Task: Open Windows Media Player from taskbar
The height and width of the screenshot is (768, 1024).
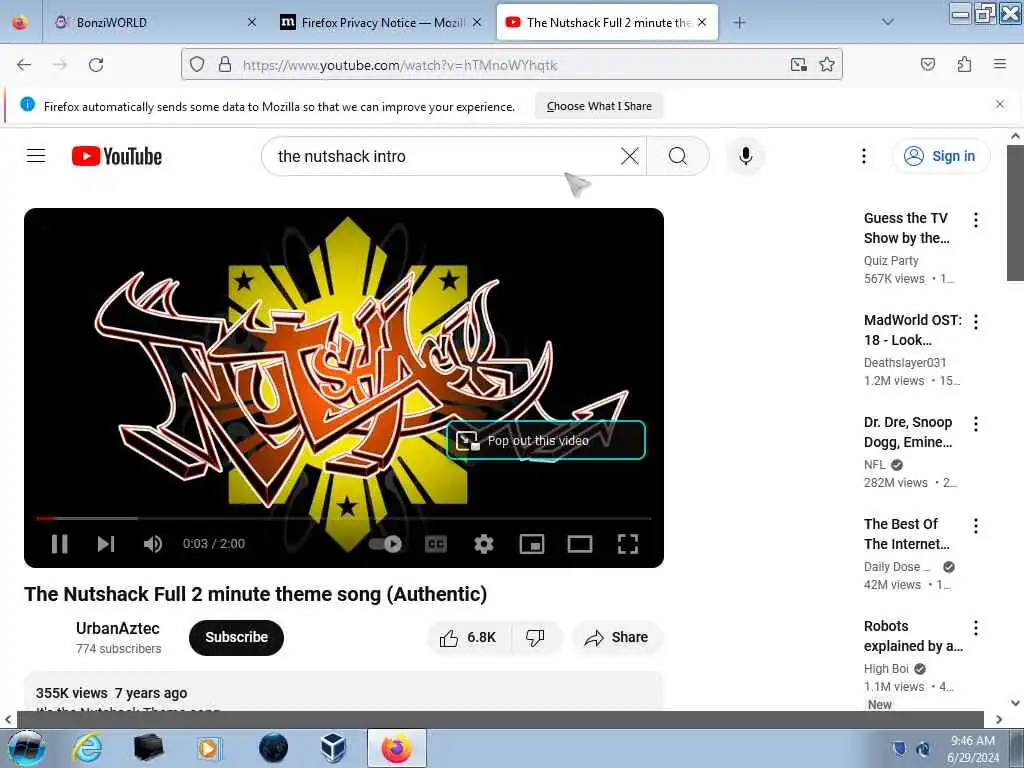Action: click(x=209, y=748)
